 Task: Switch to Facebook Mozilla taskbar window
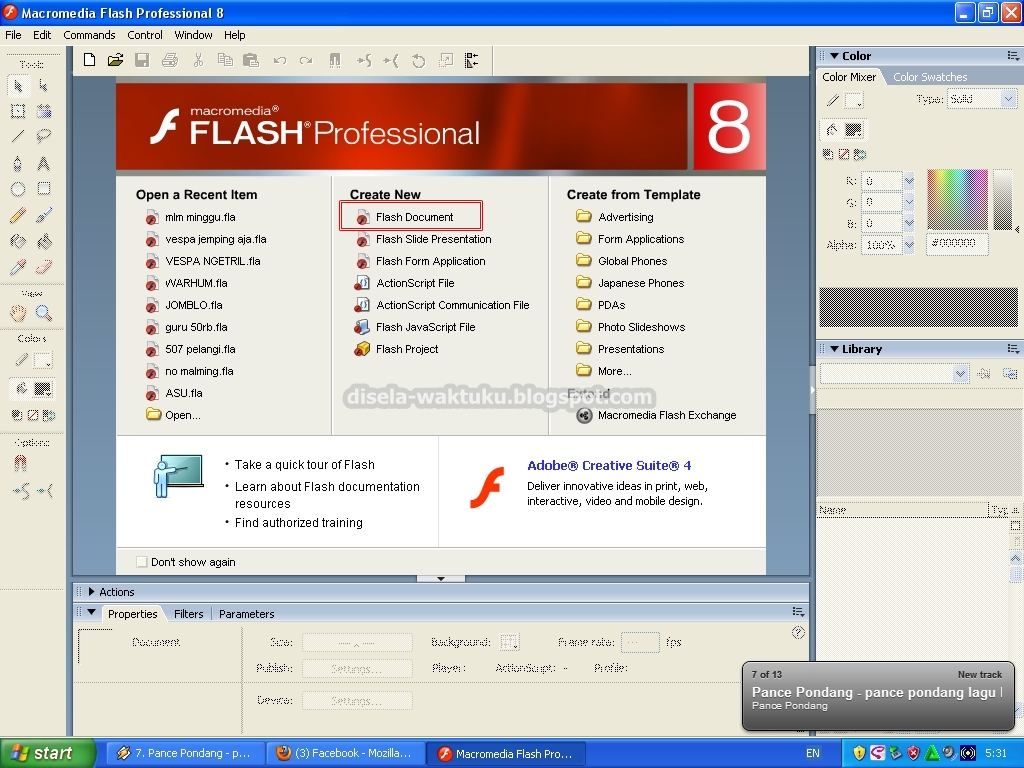(x=346, y=753)
